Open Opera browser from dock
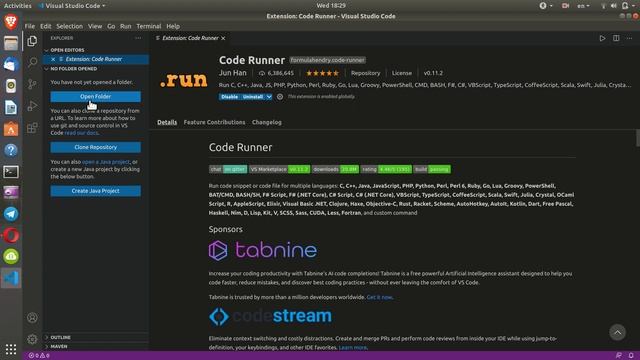 [11, 236]
